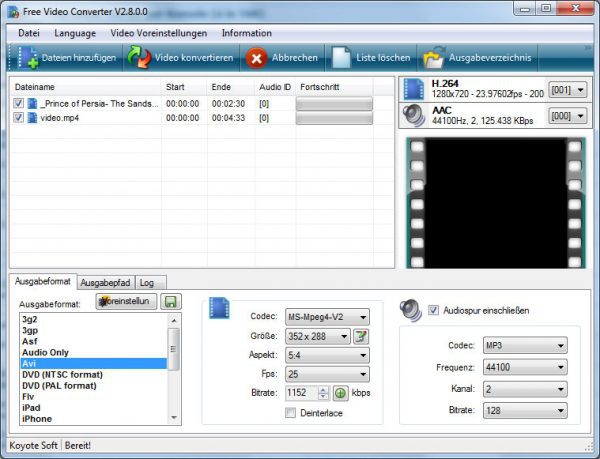Select the Flv output format

pos(94,397)
